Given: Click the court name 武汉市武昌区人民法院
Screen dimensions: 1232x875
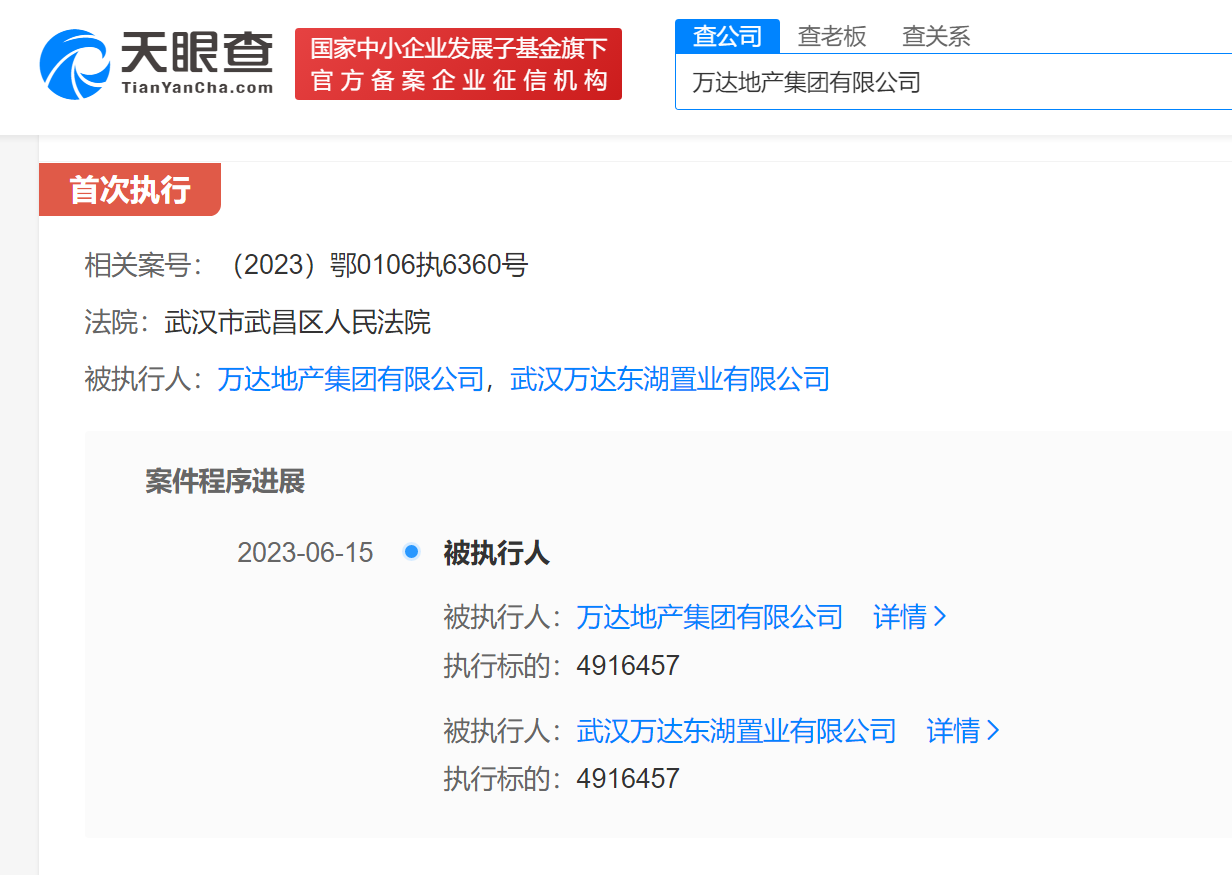Looking at the screenshot, I should pos(297,323).
